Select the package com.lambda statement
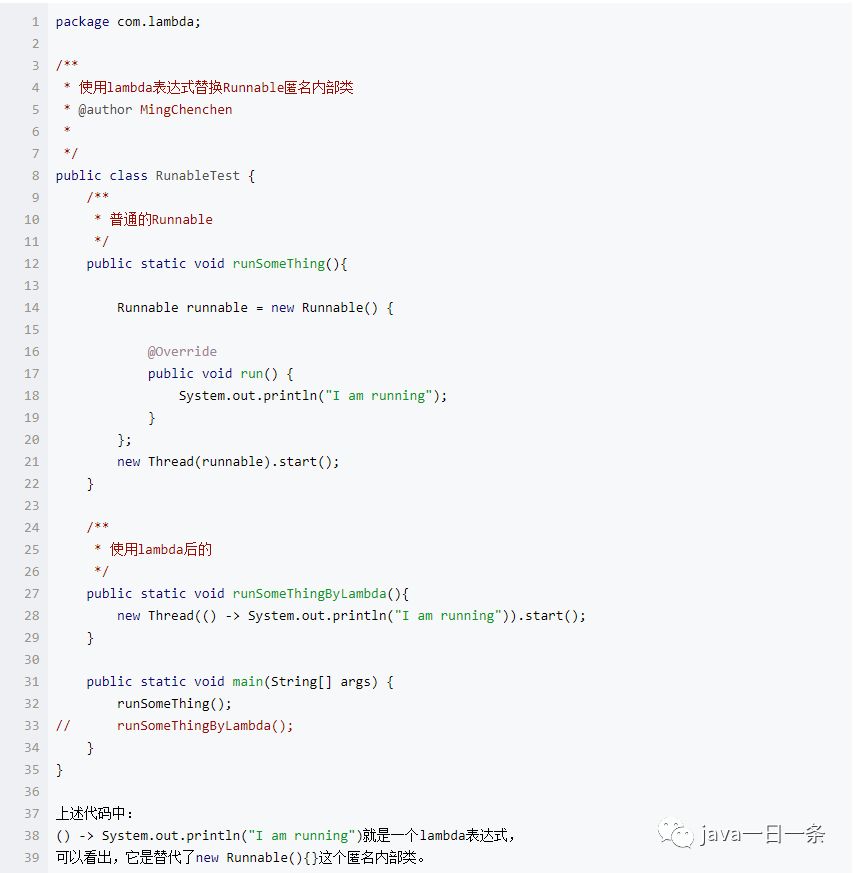The height and width of the screenshot is (873, 853). point(128,22)
